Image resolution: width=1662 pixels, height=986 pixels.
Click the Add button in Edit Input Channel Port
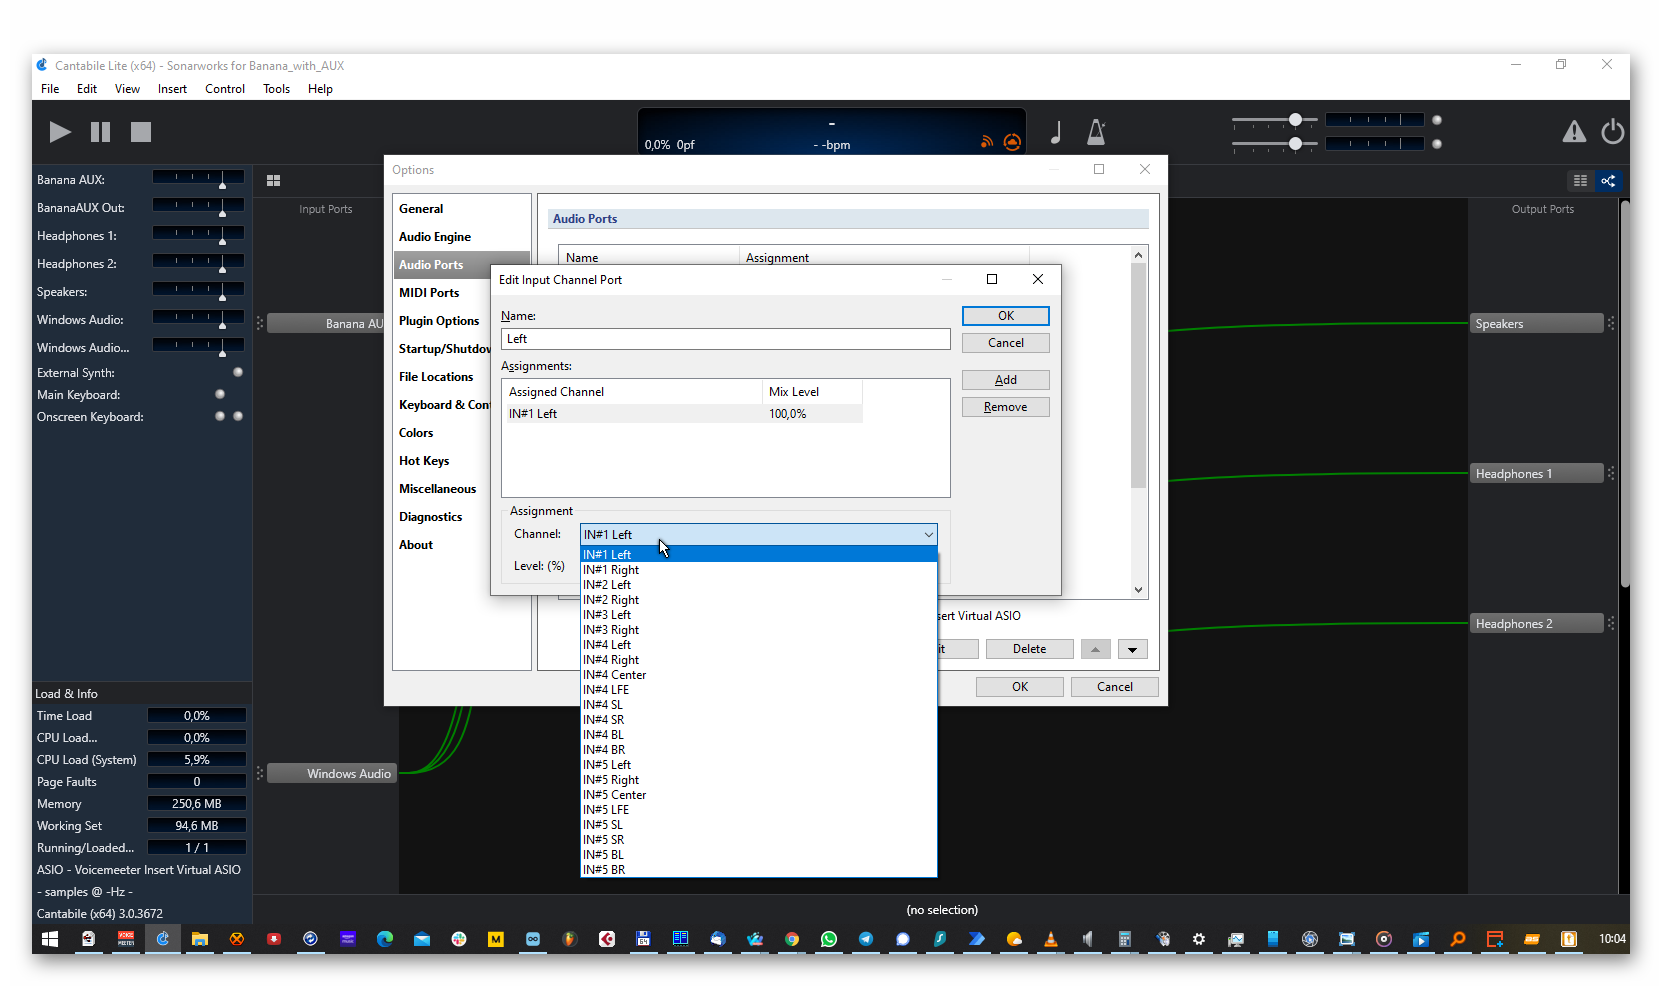pos(1005,380)
